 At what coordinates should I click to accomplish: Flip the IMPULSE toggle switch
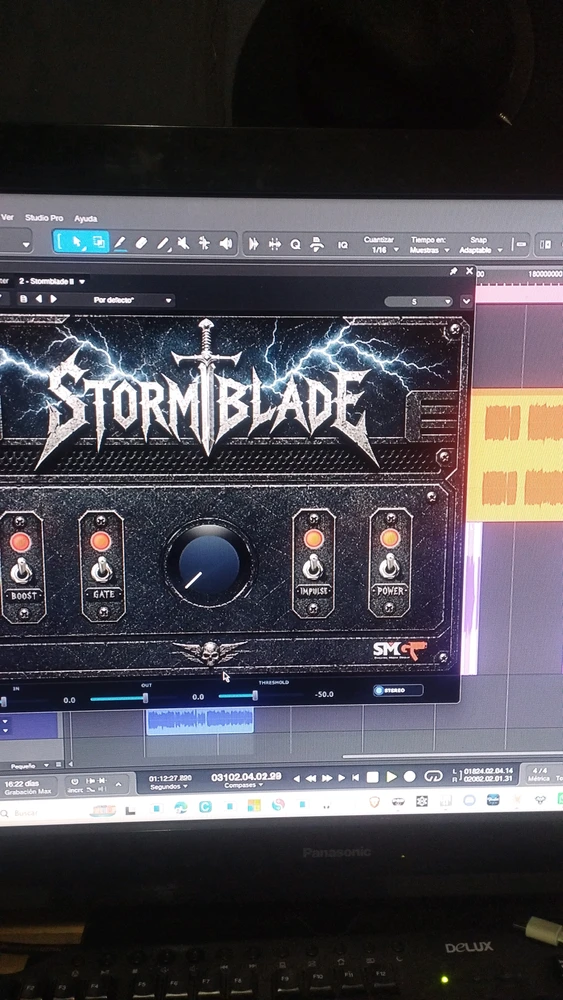[312, 566]
